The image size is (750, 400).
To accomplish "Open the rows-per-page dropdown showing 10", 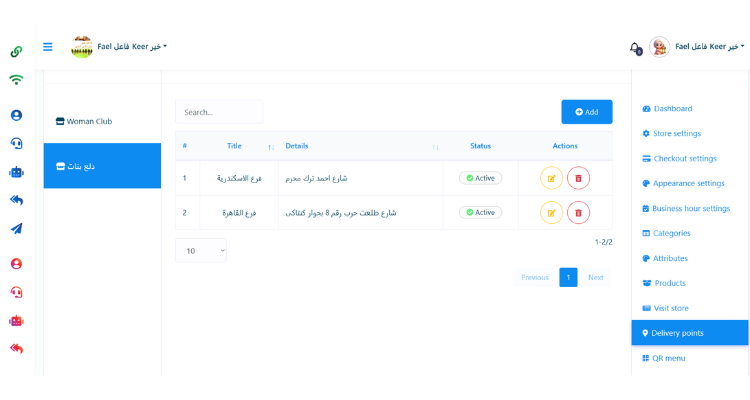I will (x=201, y=250).
